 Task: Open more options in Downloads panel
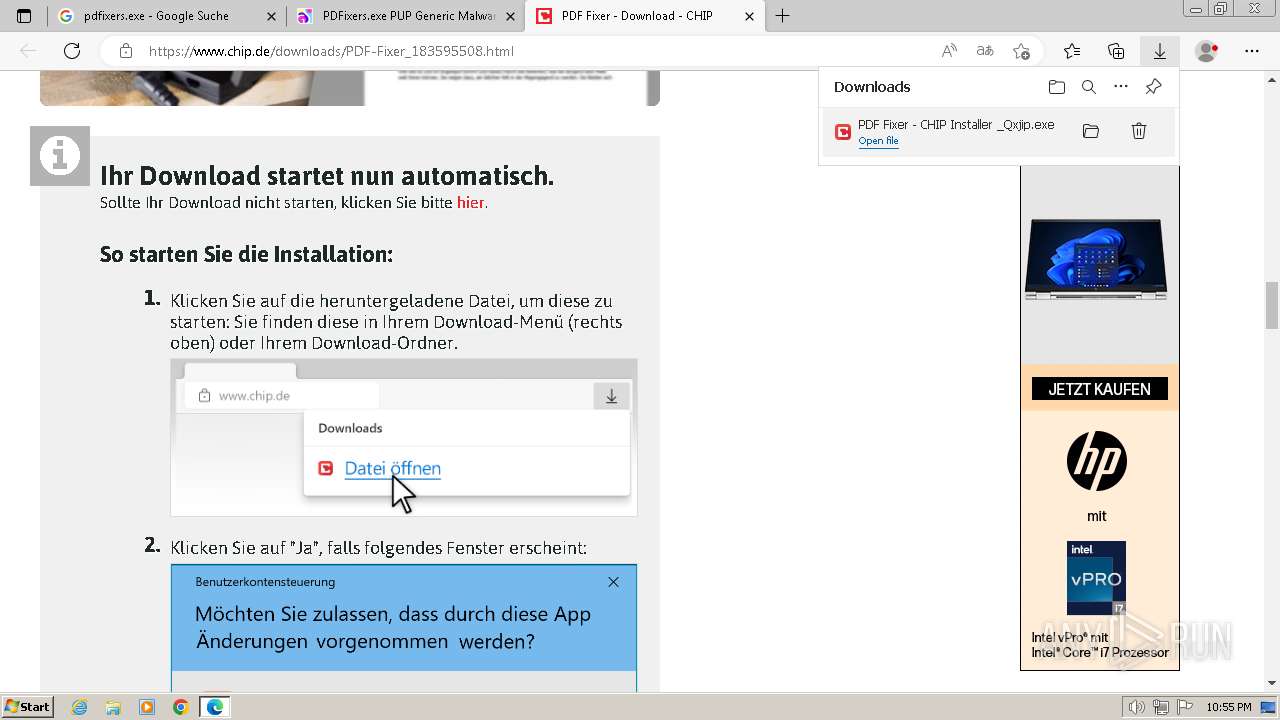coord(1121,87)
